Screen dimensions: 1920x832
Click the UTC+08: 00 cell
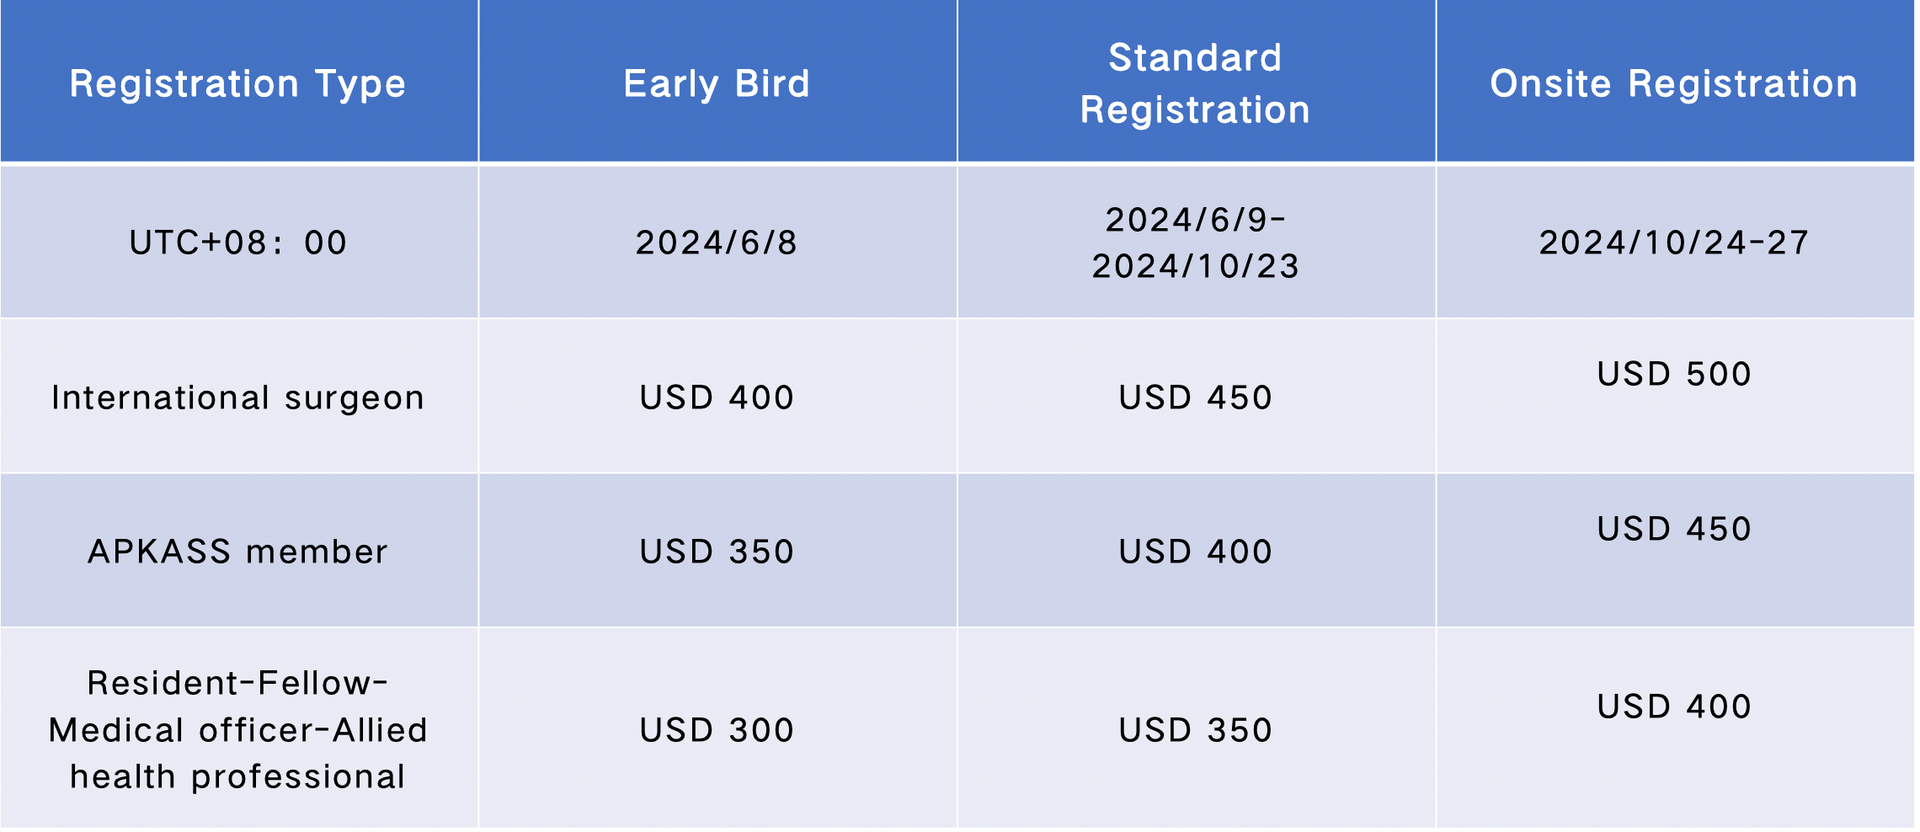click(238, 243)
